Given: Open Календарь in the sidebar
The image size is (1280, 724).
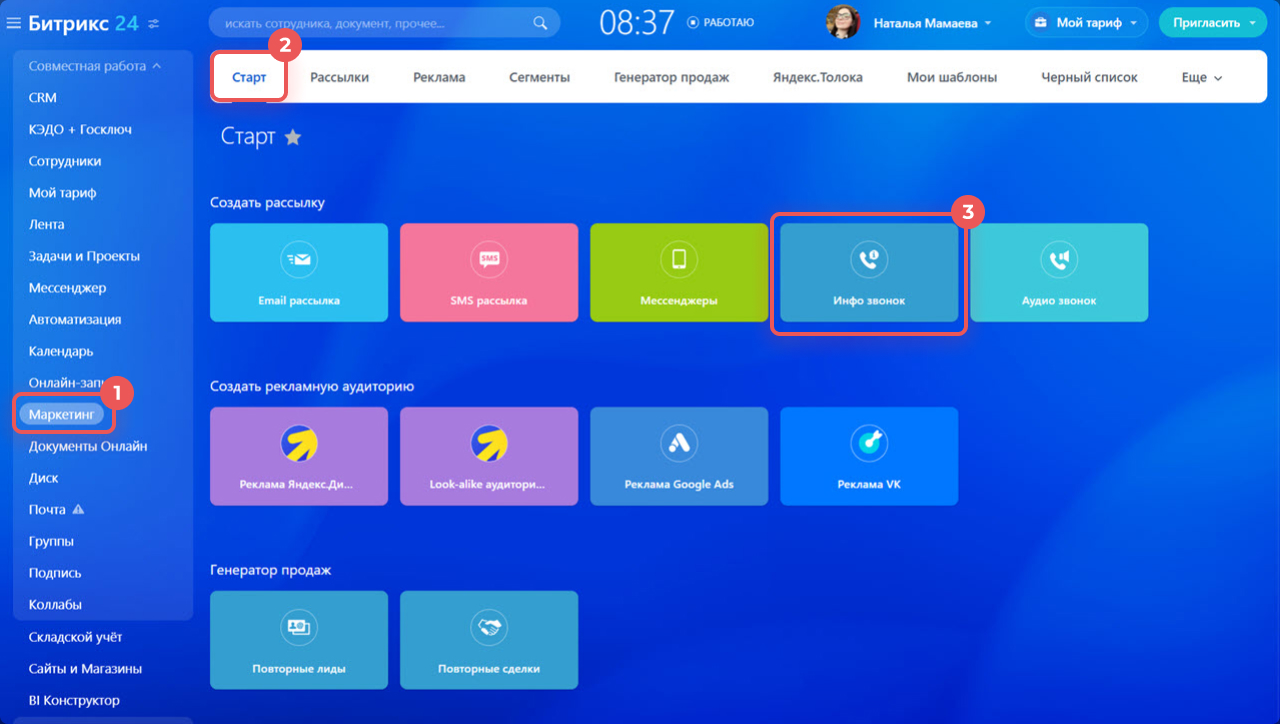Looking at the screenshot, I should tap(61, 351).
